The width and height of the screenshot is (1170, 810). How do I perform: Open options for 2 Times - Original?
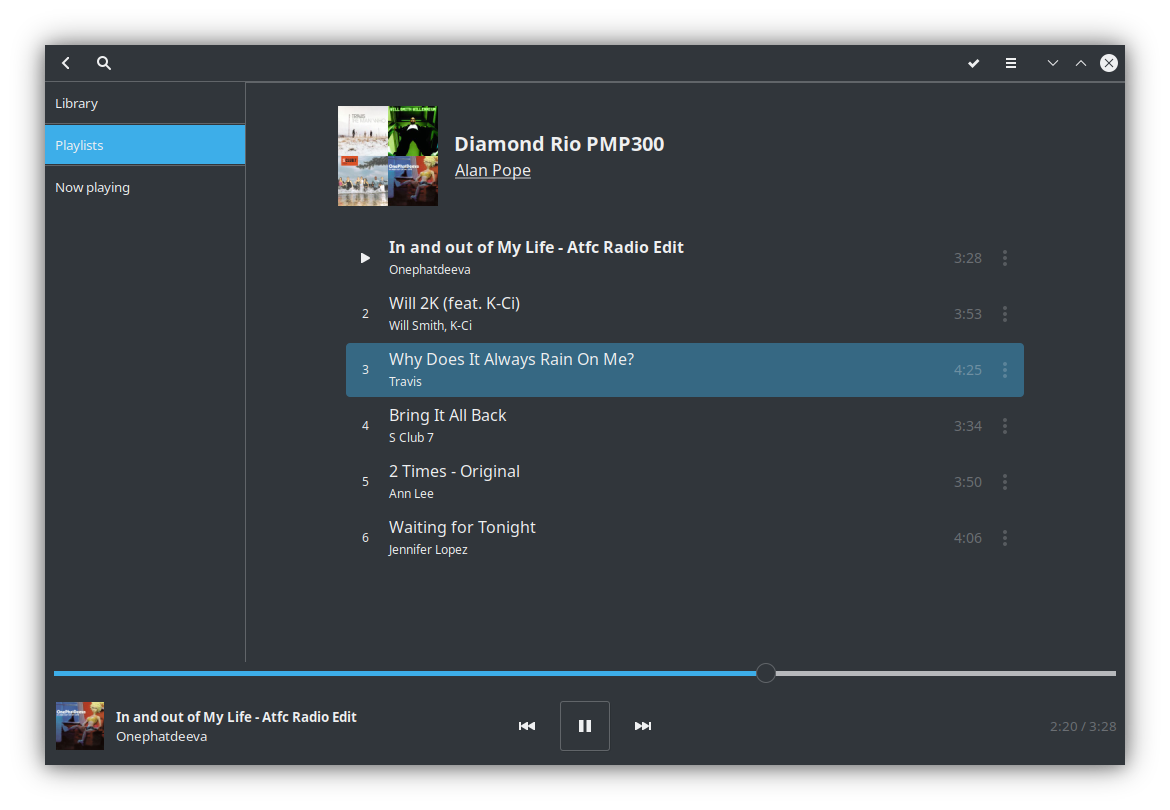point(1005,482)
